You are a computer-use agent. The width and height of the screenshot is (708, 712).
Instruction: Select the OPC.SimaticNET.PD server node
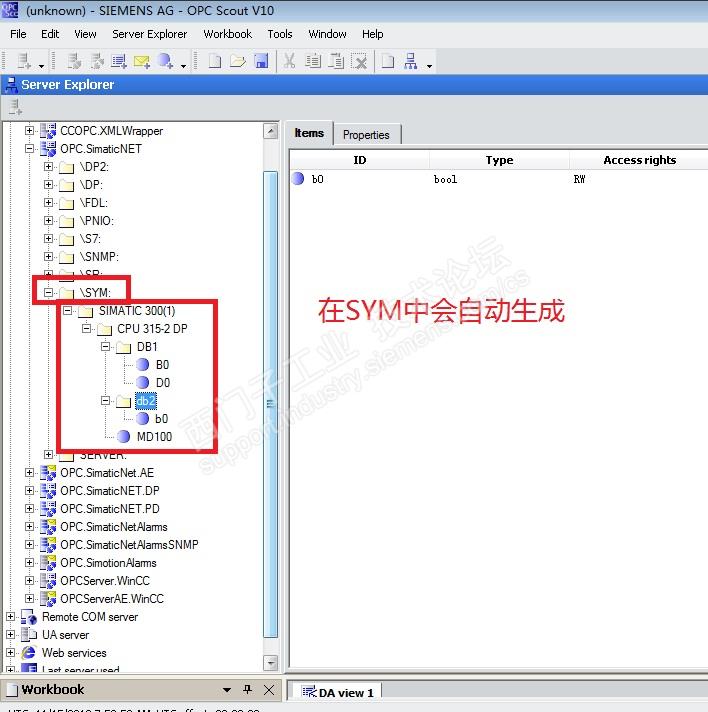coord(110,509)
